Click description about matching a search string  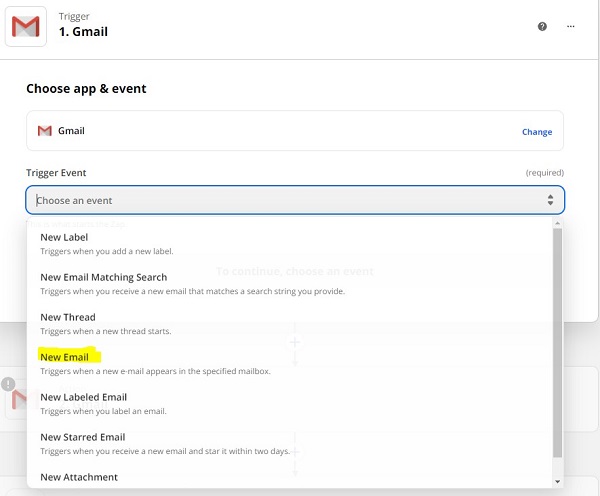pos(192,291)
